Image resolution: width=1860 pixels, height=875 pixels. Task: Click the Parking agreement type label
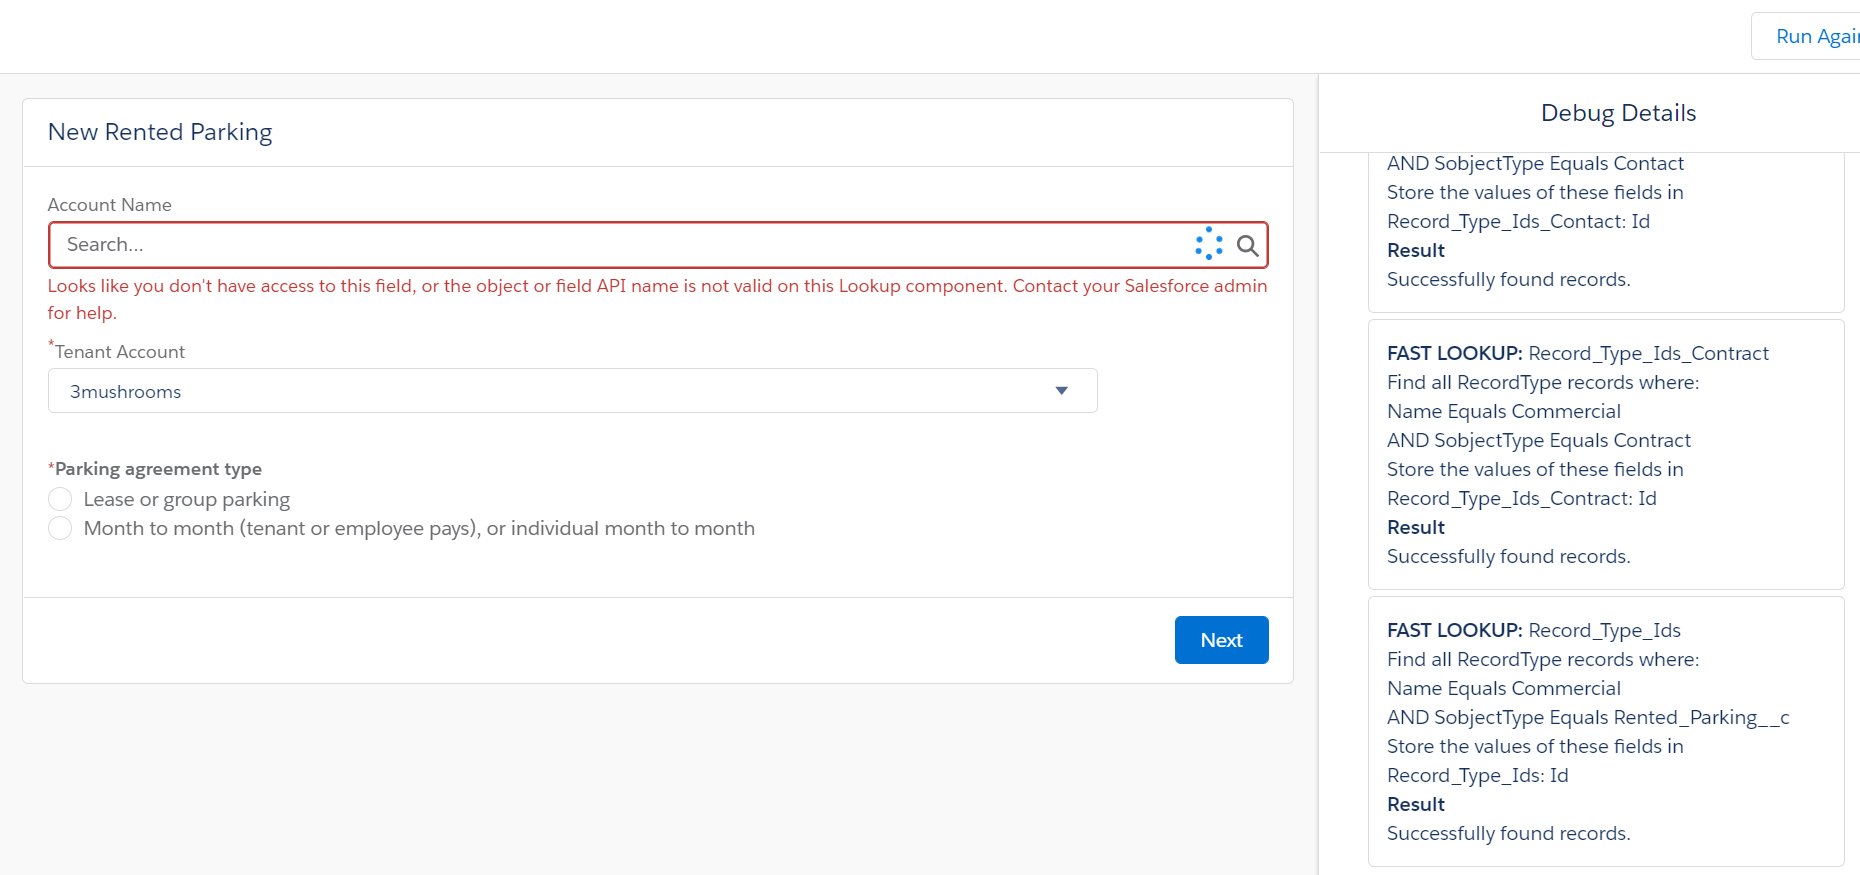coord(158,469)
